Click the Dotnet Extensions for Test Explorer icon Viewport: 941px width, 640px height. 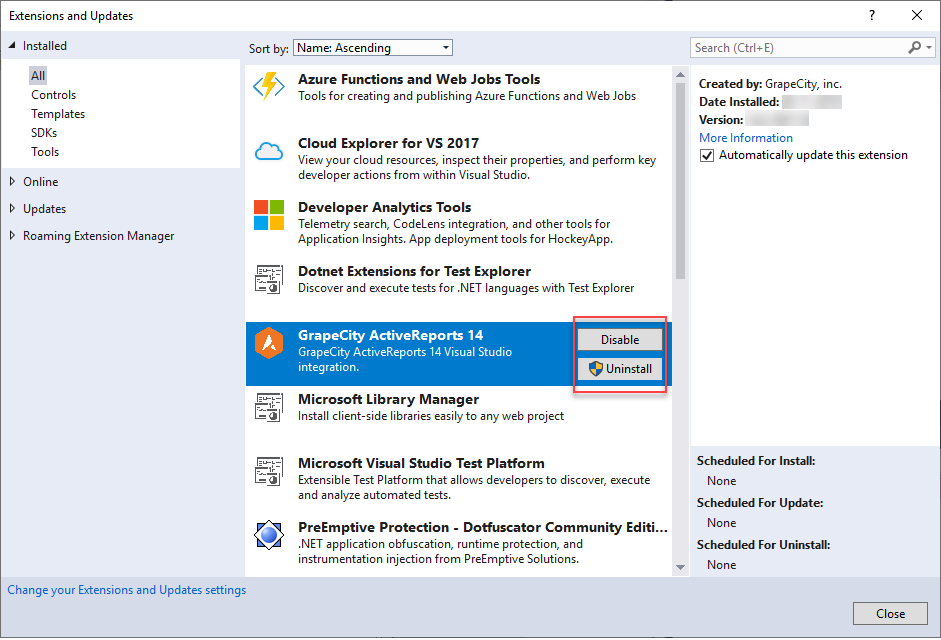(268, 280)
